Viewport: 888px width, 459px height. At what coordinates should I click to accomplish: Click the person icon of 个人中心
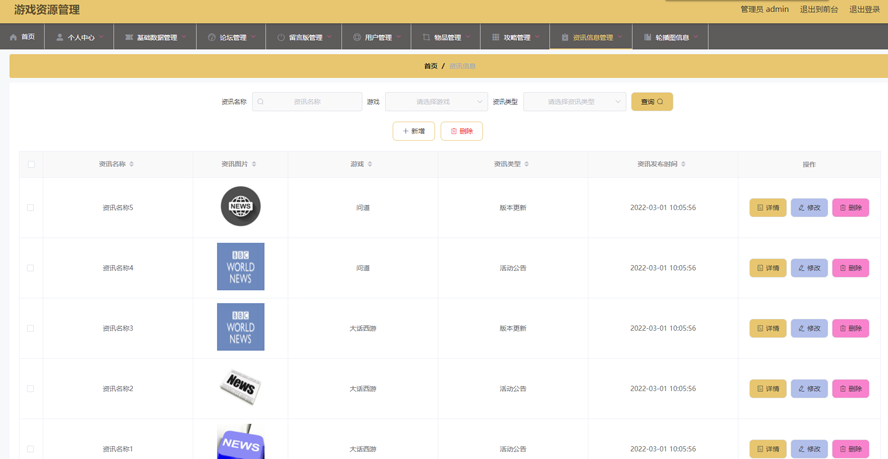[59, 37]
